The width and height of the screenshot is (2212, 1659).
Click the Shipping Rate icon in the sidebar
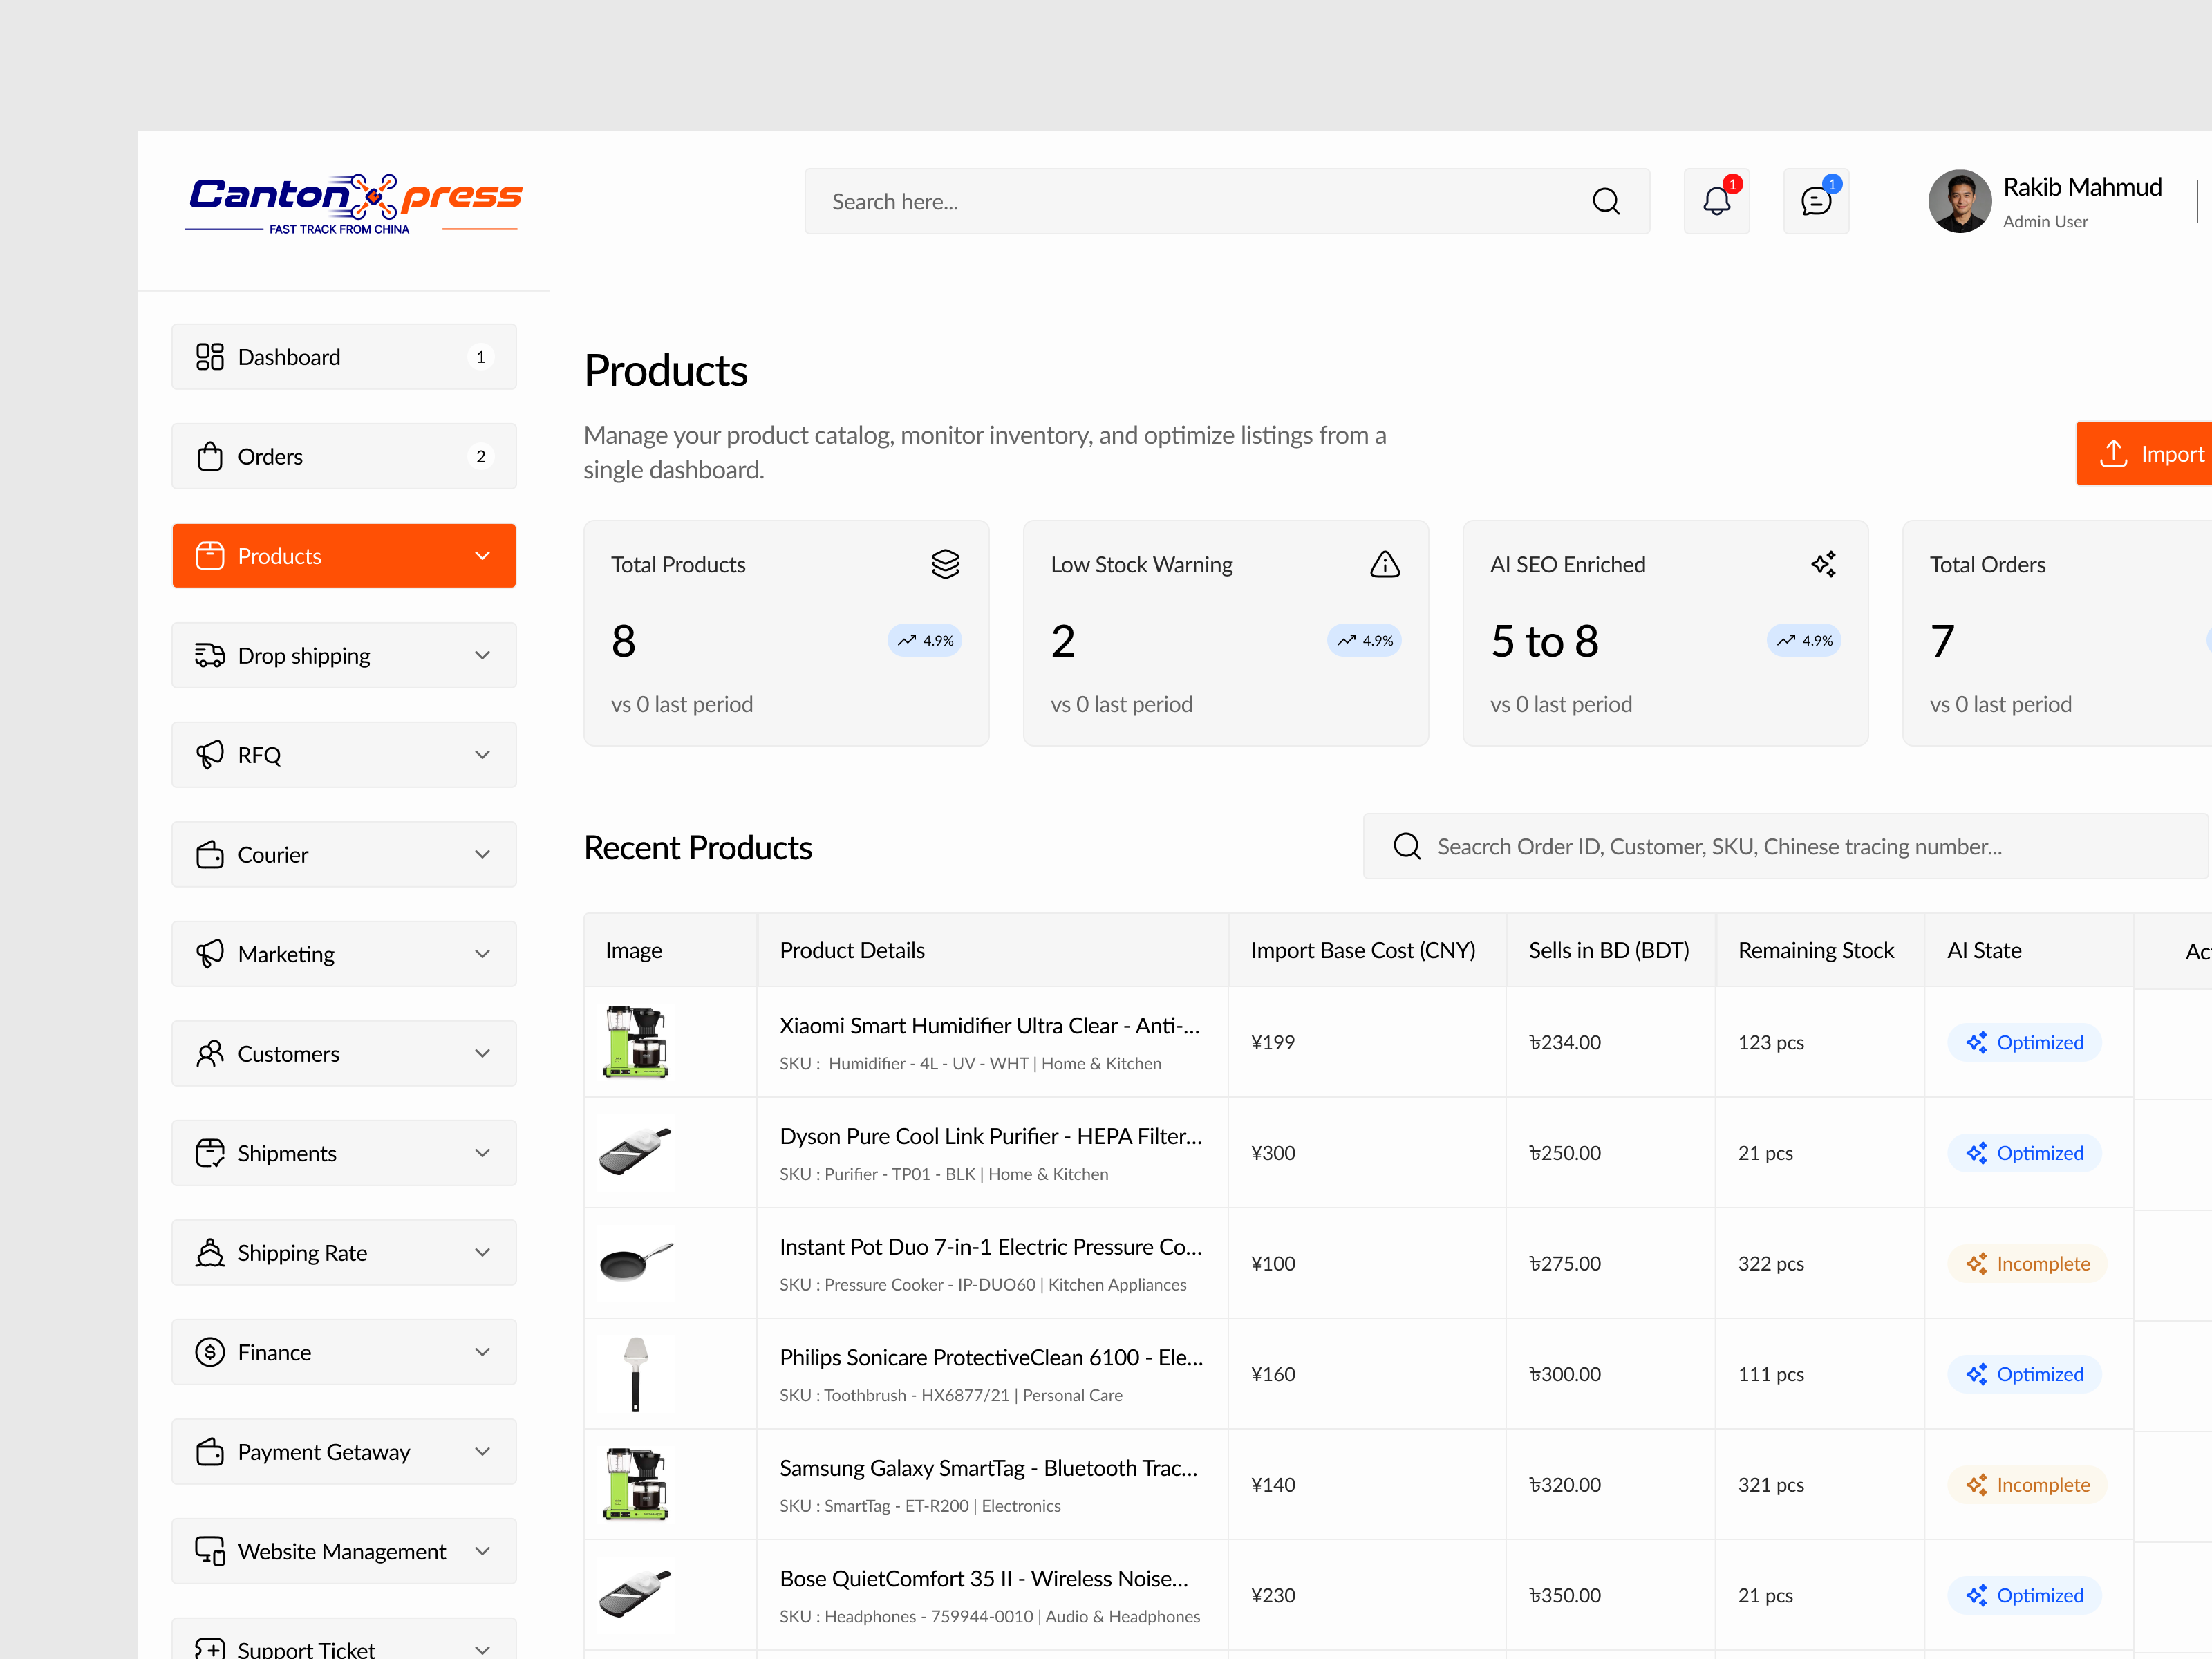(x=210, y=1252)
